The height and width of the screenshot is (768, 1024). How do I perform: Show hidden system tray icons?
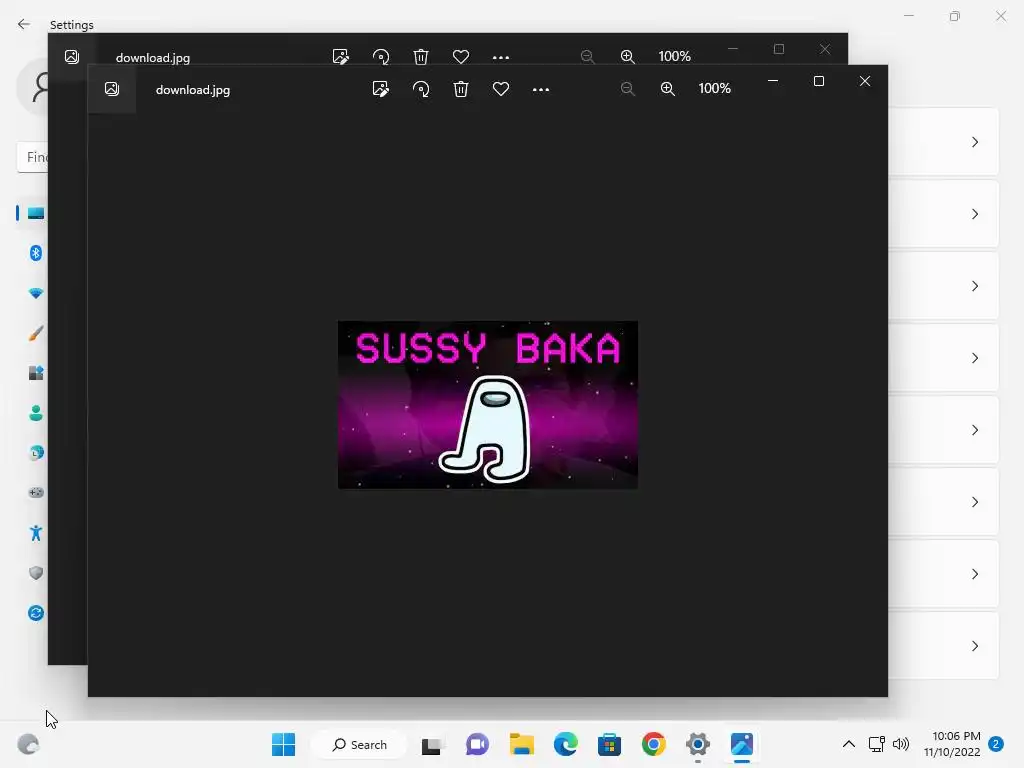(849, 744)
